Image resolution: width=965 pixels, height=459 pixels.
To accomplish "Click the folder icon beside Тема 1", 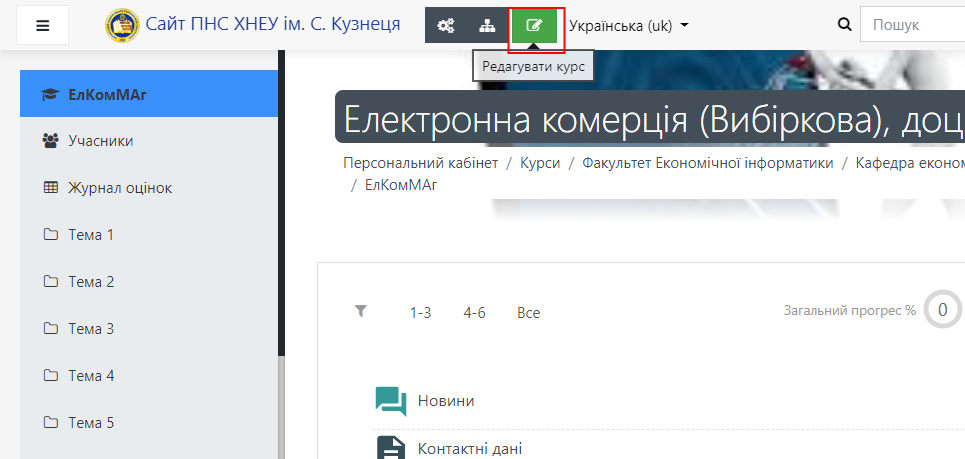I will 50,234.
